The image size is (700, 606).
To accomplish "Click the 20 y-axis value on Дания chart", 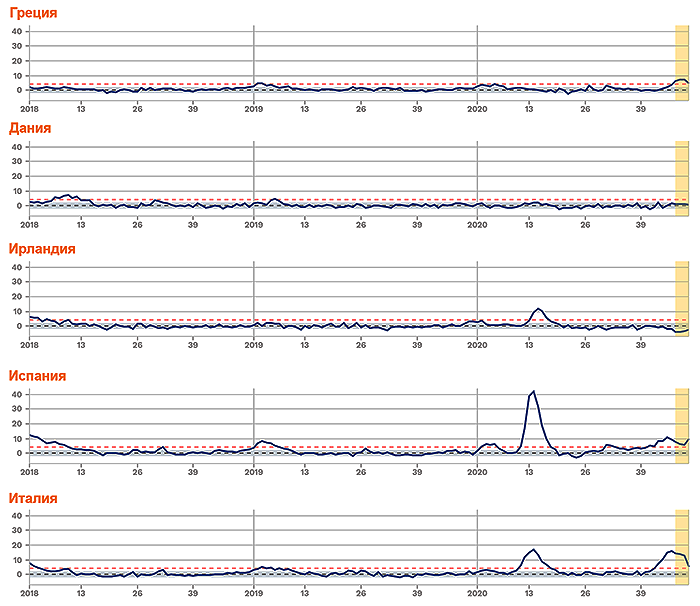I will (x=17, y=176).
